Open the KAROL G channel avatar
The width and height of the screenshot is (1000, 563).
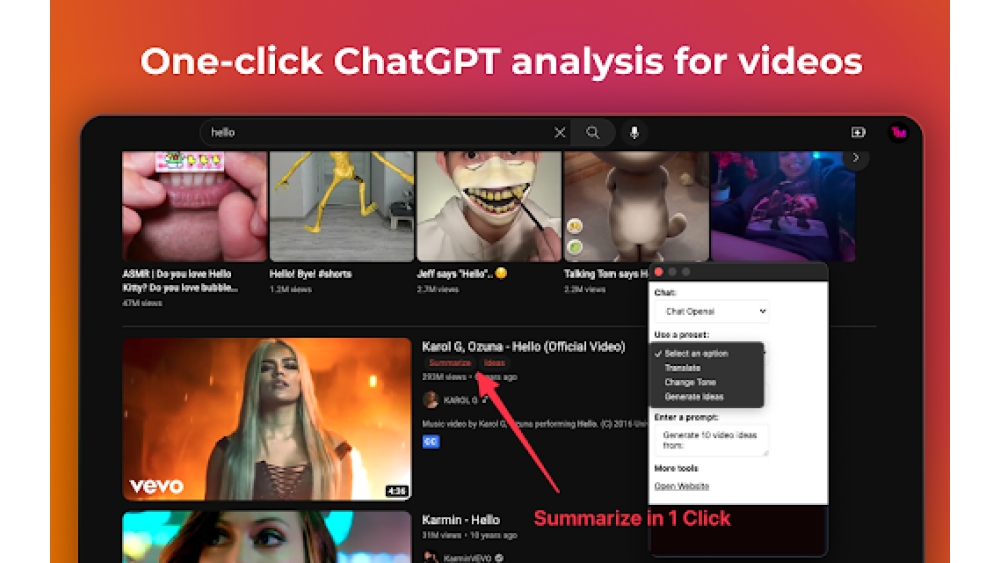point(430,400)
